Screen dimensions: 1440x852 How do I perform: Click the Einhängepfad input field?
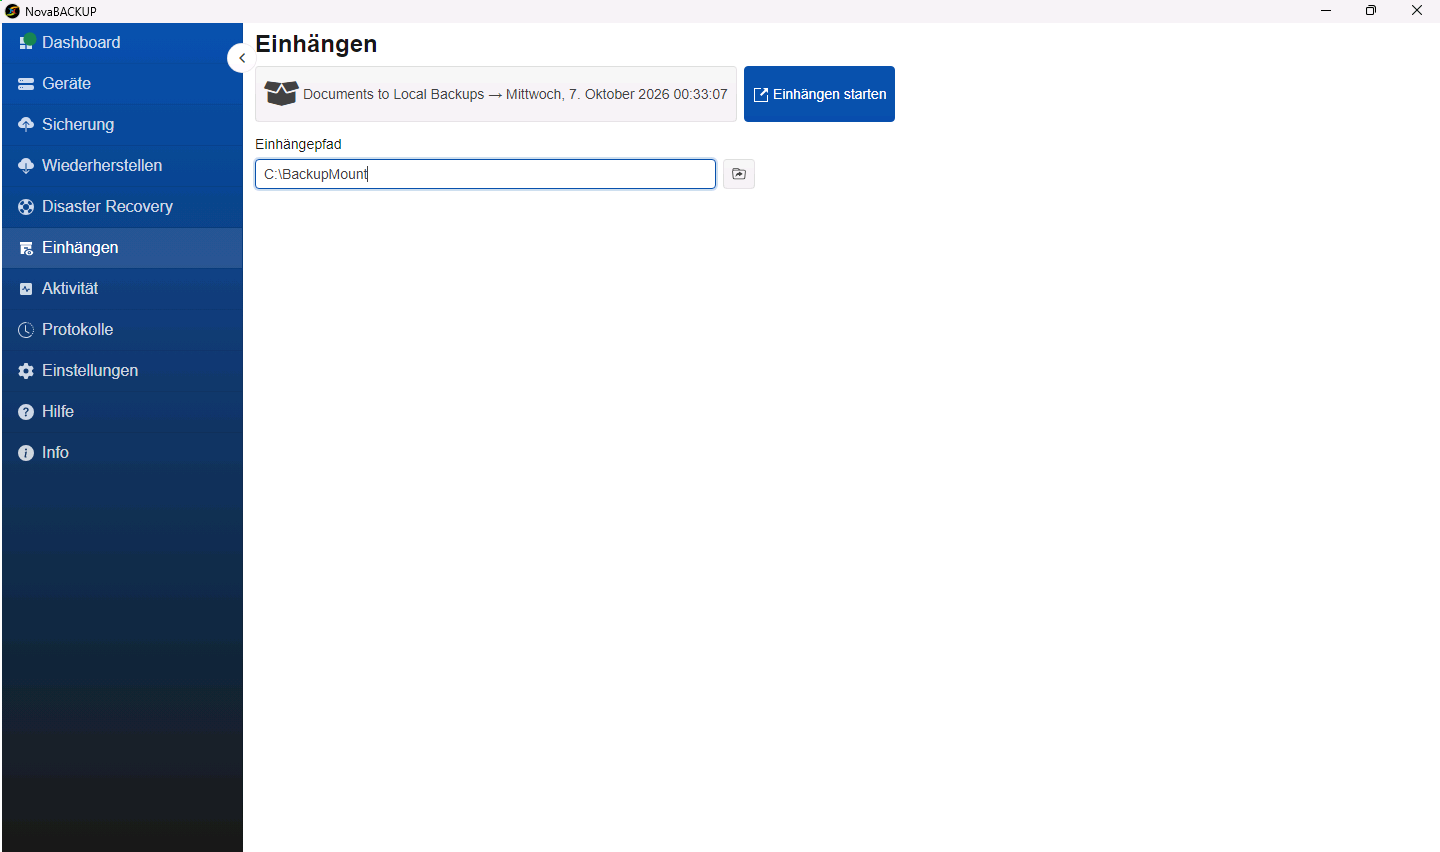pyautogui.click(x=485, y=174)
